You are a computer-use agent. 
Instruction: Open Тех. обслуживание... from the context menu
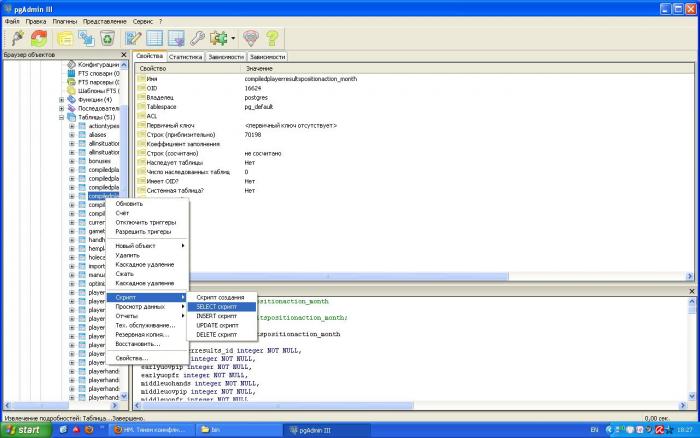click(x=147, y=325)
